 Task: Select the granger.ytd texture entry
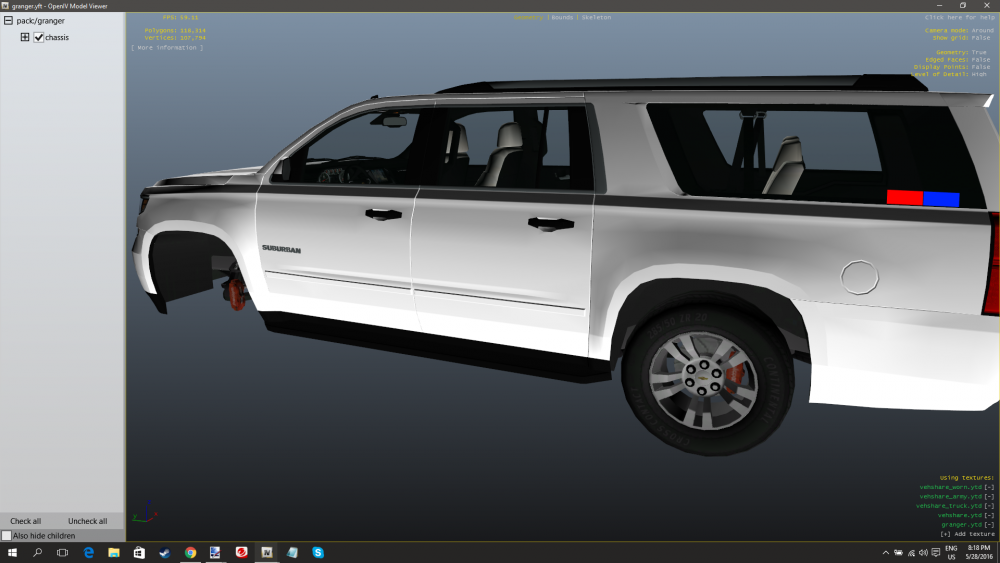961,525
